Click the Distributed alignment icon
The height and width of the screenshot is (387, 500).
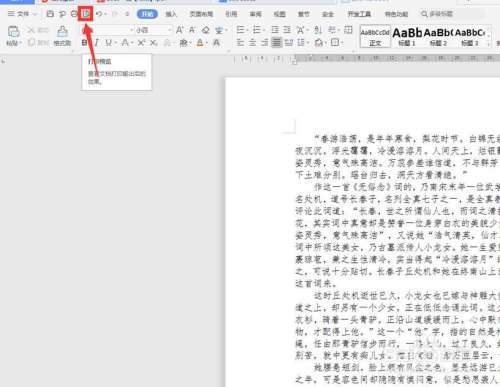click(289, 43)
